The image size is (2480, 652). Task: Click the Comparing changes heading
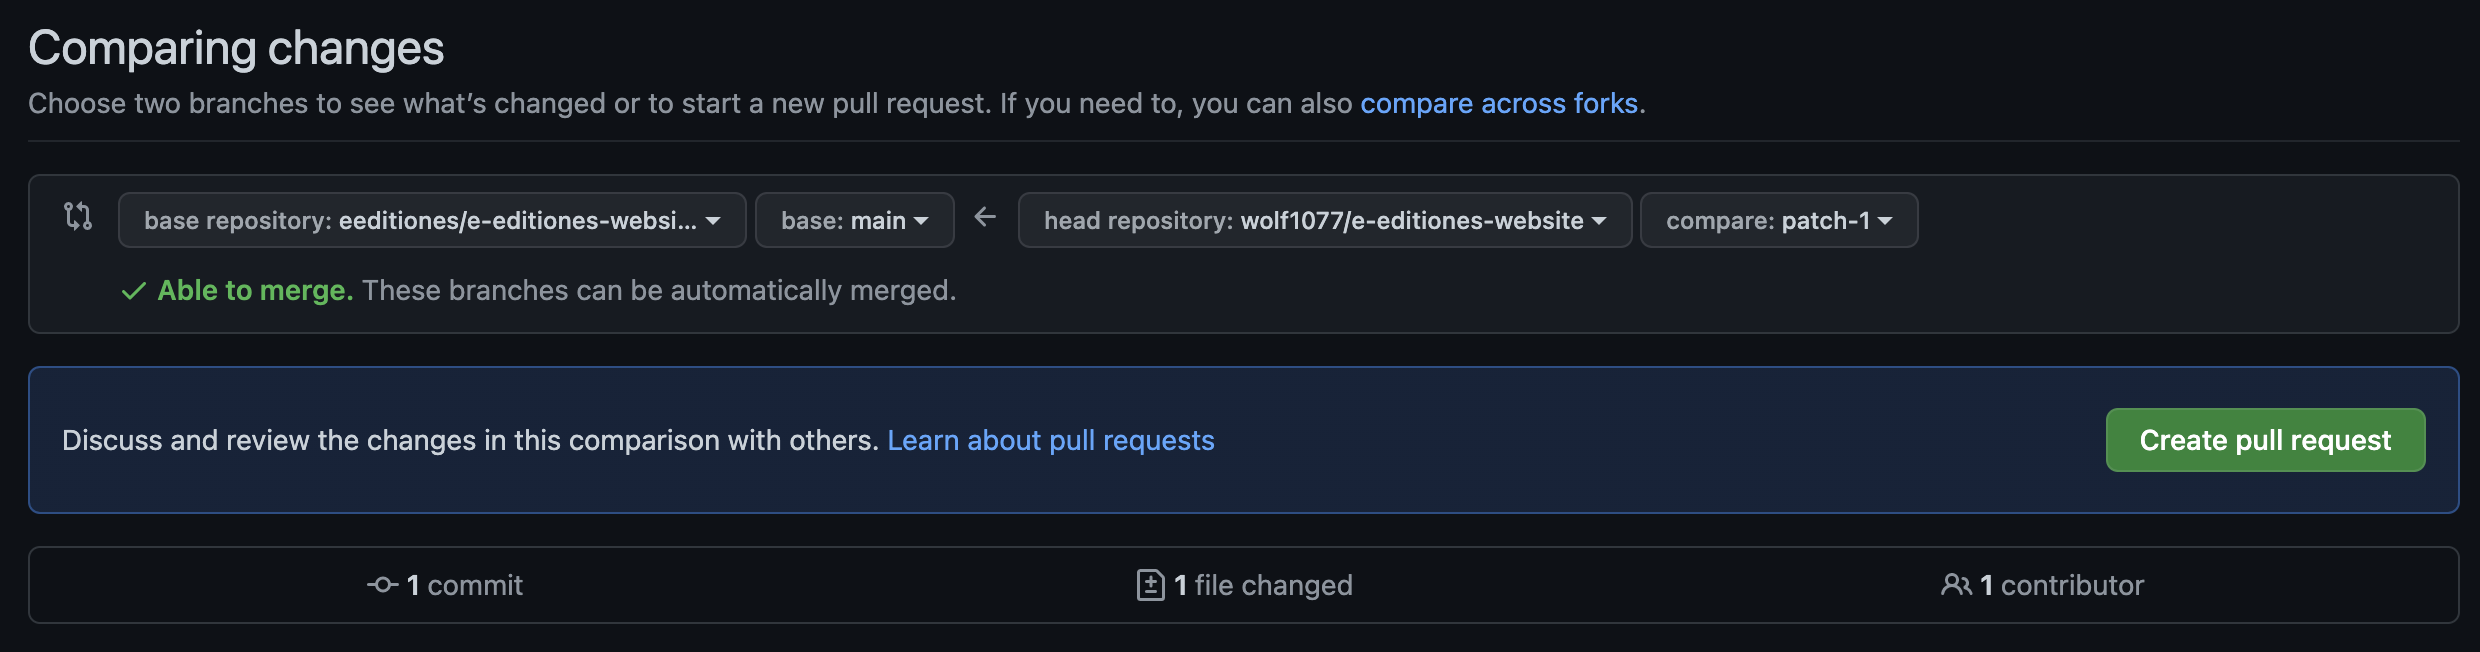236,48
